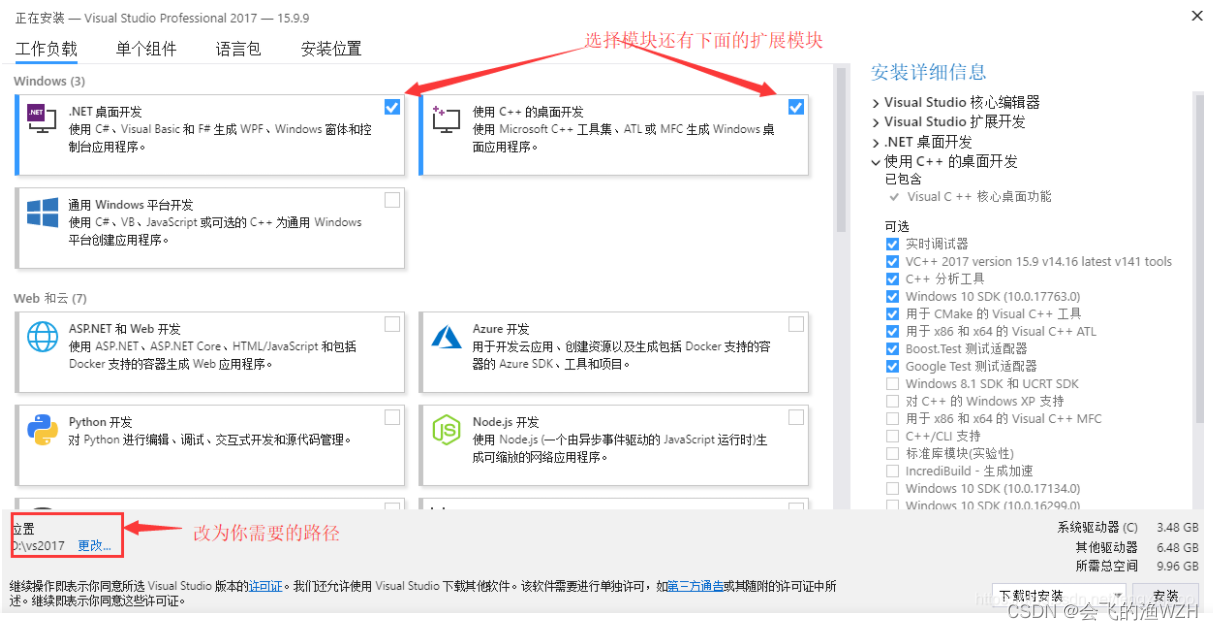Click the C++ desktop development icon
The width and height of the screenshot is (1213, 630).
coord(445,120)
